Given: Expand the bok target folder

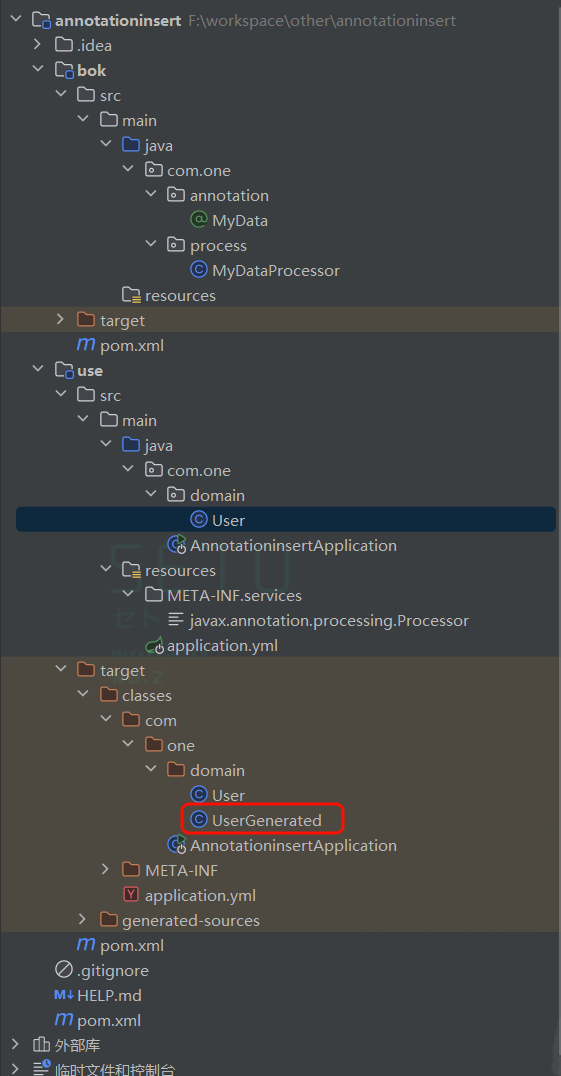Looking at the screenshot, I should pos(60,320).
